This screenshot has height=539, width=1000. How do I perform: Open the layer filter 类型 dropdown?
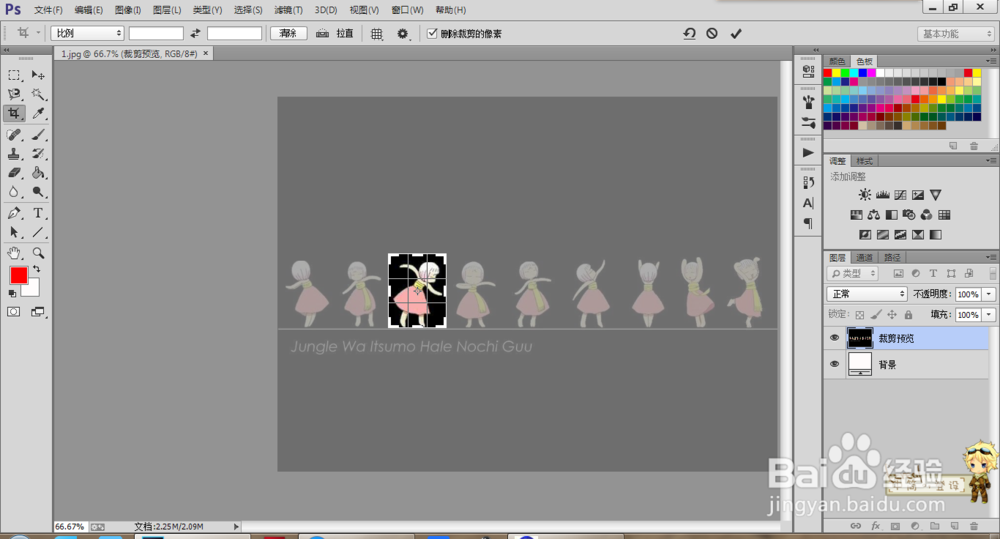coord(853,274)
